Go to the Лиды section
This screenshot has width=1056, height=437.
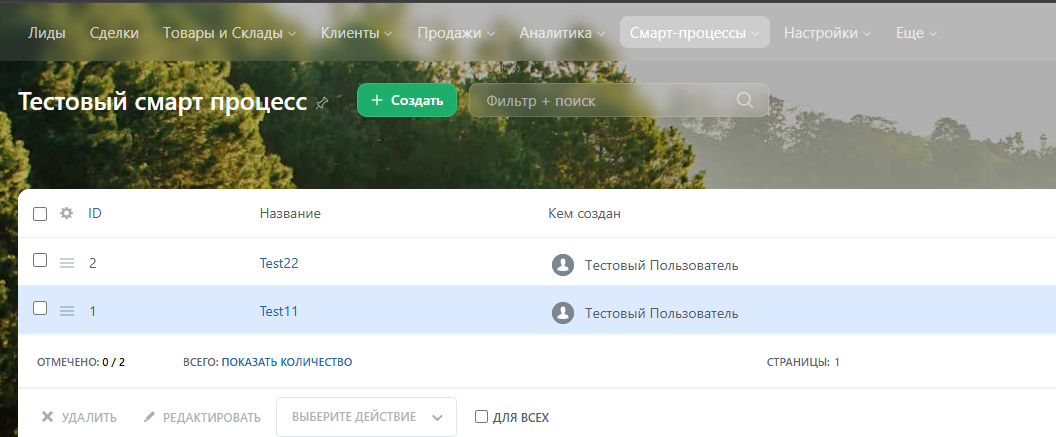click(x=46, y=33)
